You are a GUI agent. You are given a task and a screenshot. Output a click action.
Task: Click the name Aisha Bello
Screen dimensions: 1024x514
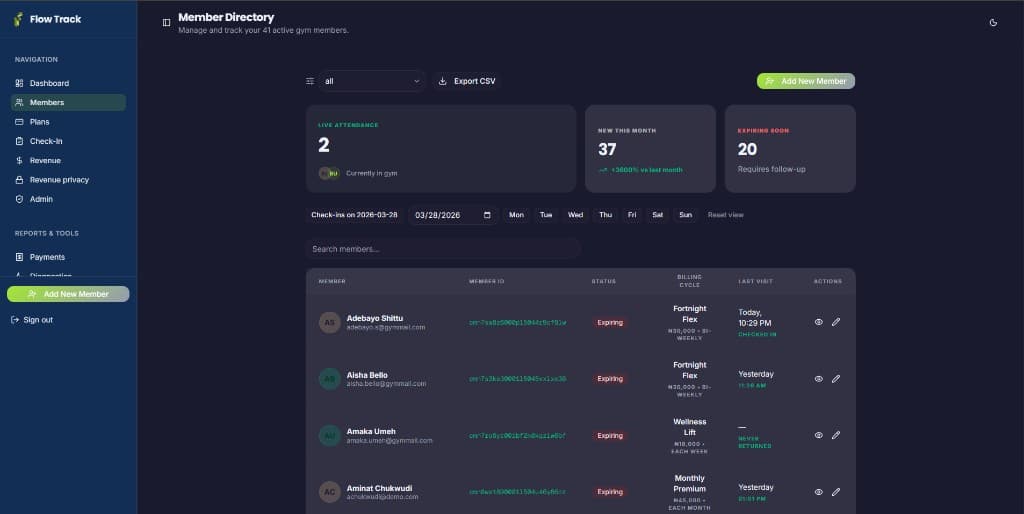pyautogui.click(x=367, y=375)
